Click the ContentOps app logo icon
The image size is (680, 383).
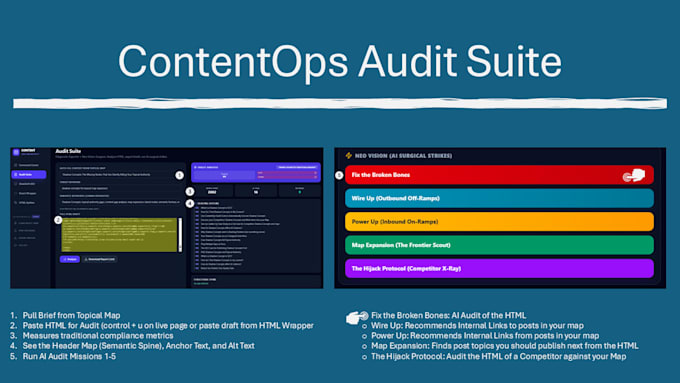(x=16, y=152)
